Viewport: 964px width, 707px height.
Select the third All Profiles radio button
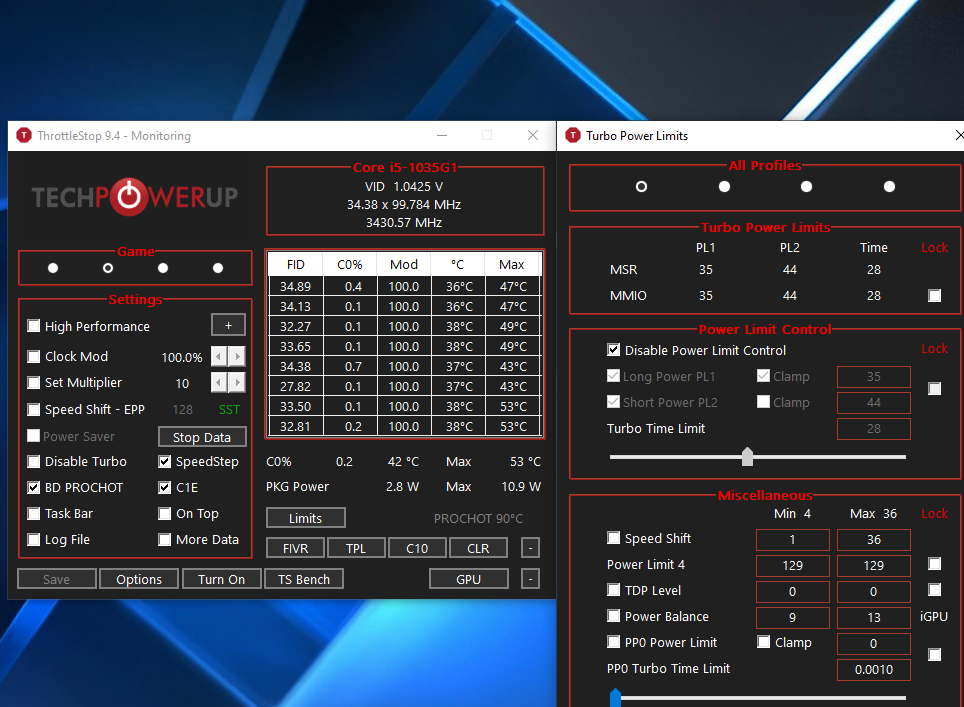point(807,186)
